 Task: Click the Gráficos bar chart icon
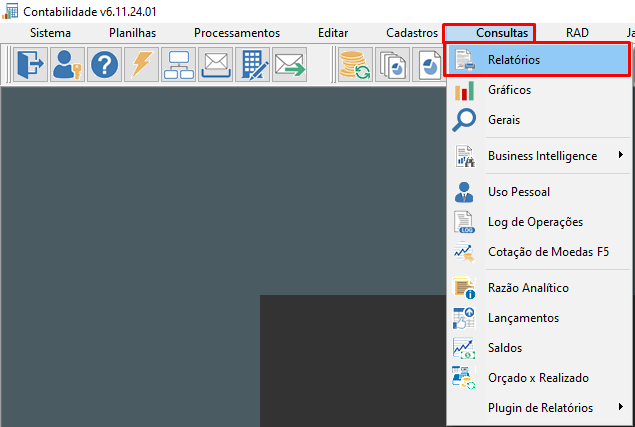click(x=465, y=90)
